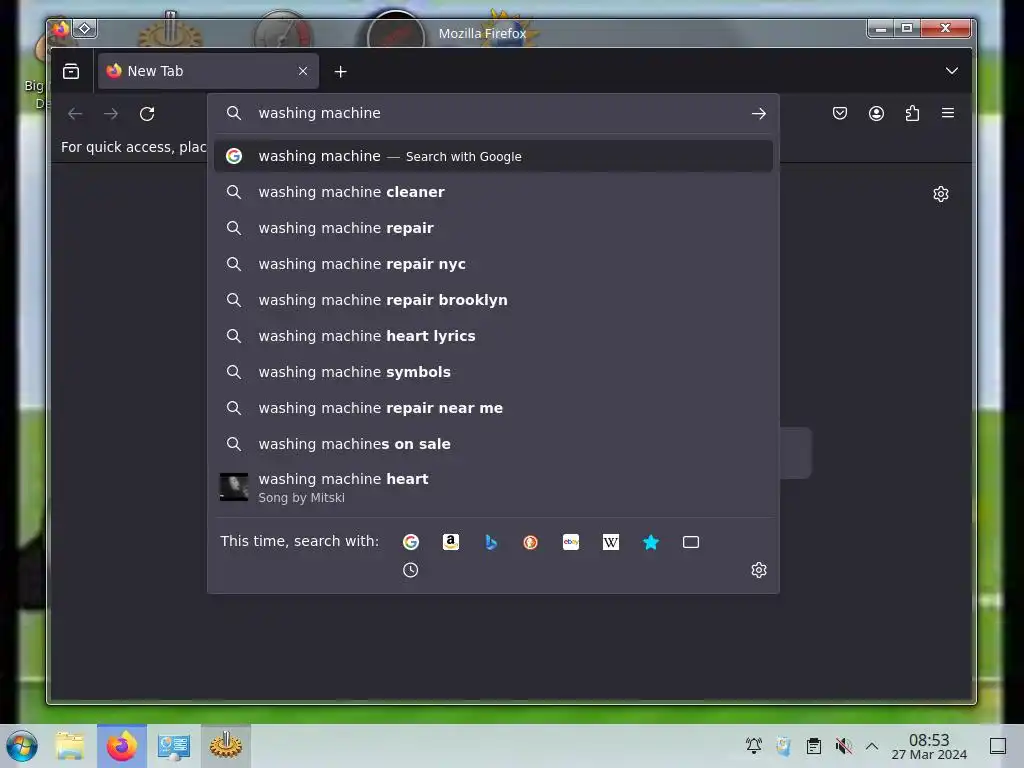Go forward one page
Viewport: 1024px width, 768px height.
click(111, 114)
